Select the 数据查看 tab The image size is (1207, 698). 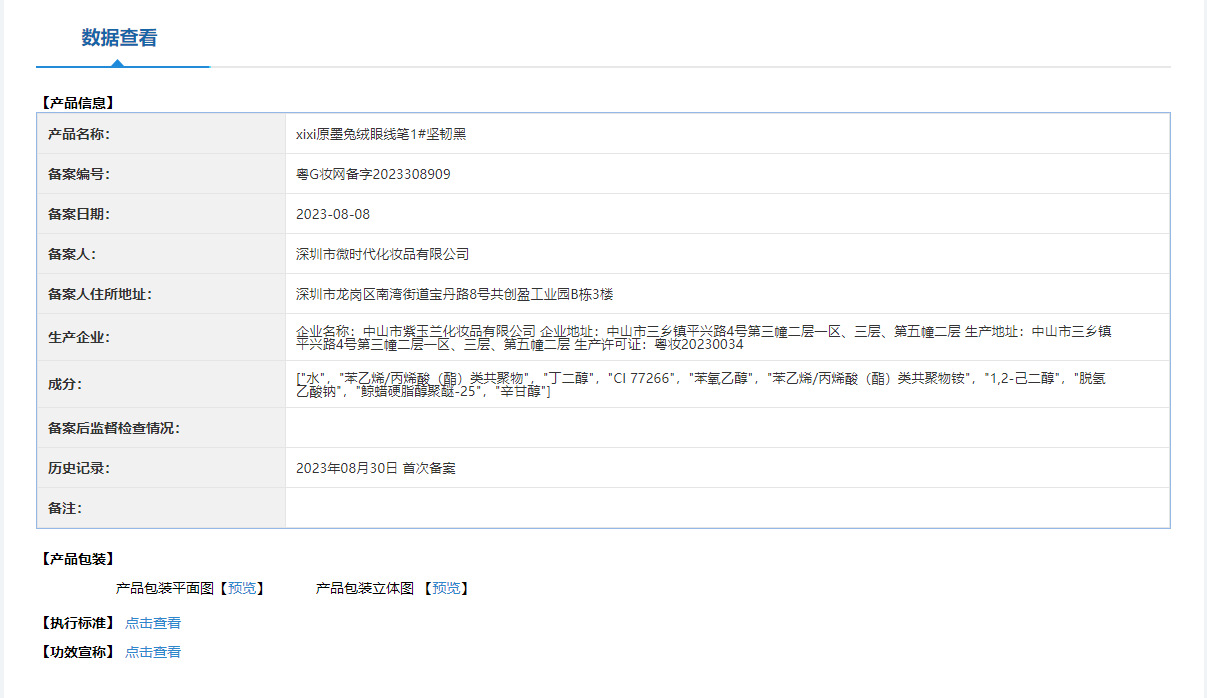click(119, 38)
